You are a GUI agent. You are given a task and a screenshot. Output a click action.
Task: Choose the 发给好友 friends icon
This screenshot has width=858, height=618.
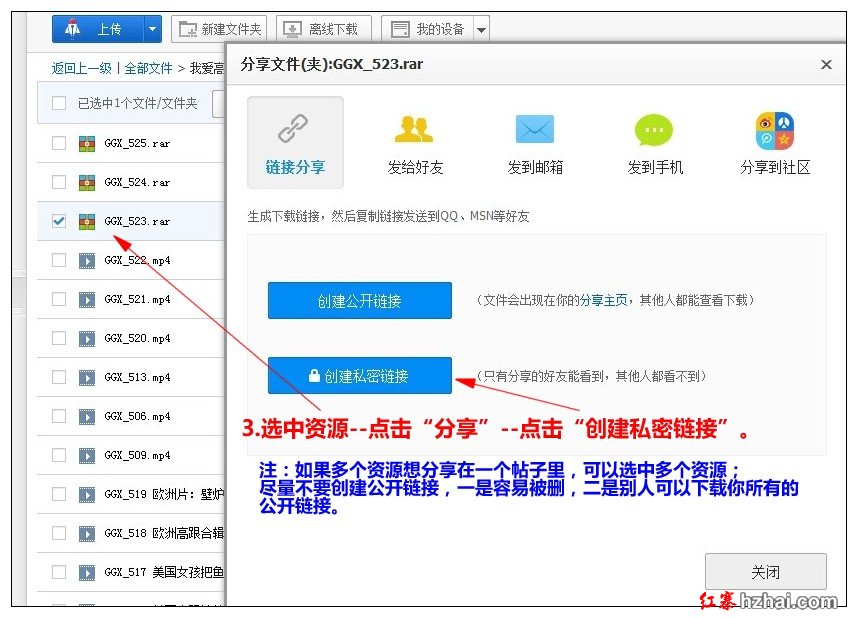tap(414, 130)
